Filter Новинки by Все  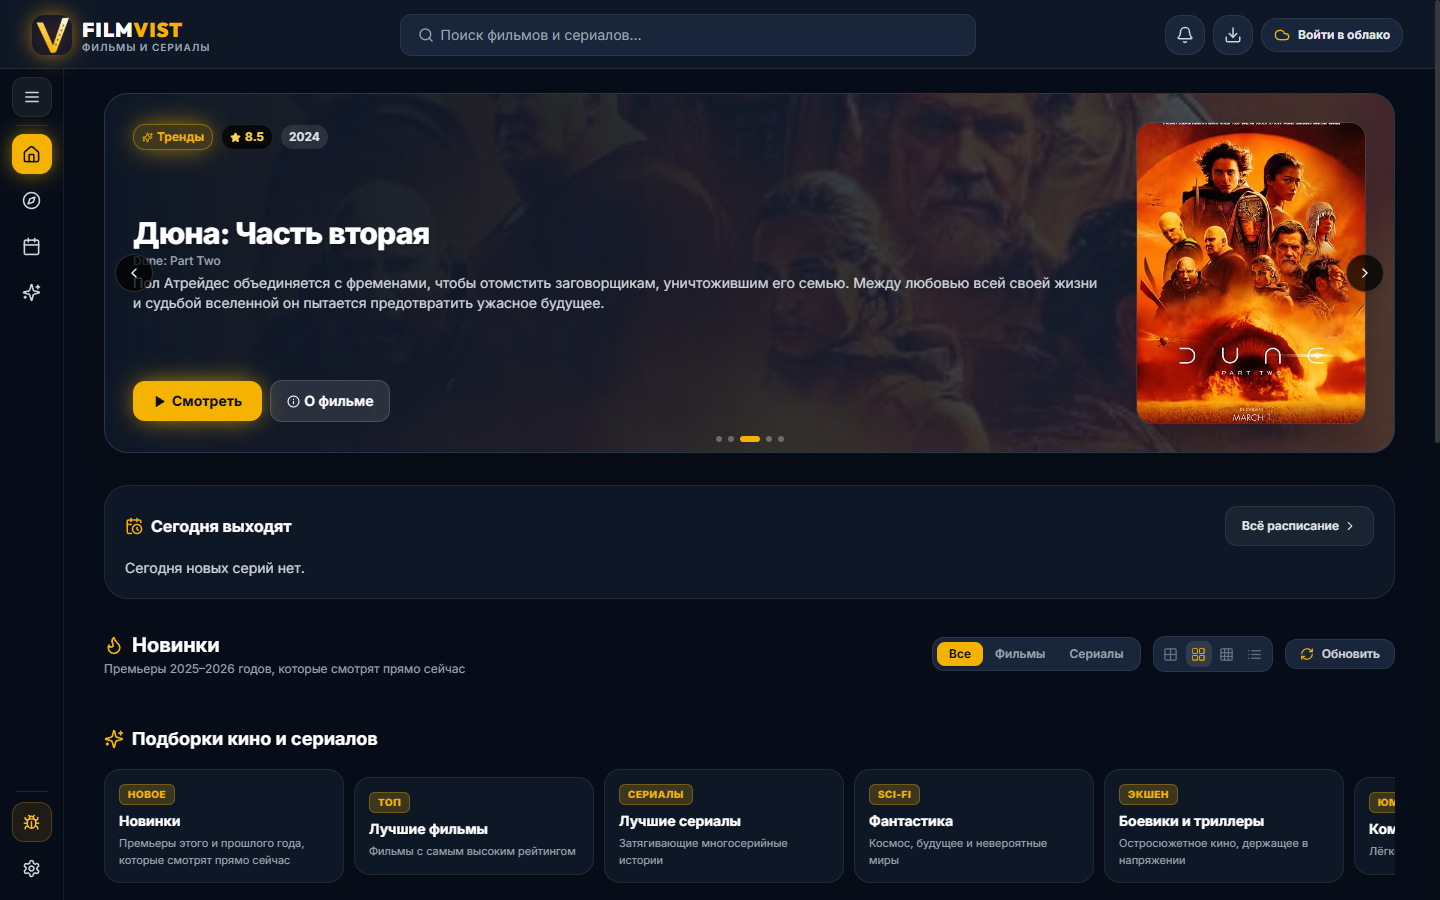tap(960, 654)
